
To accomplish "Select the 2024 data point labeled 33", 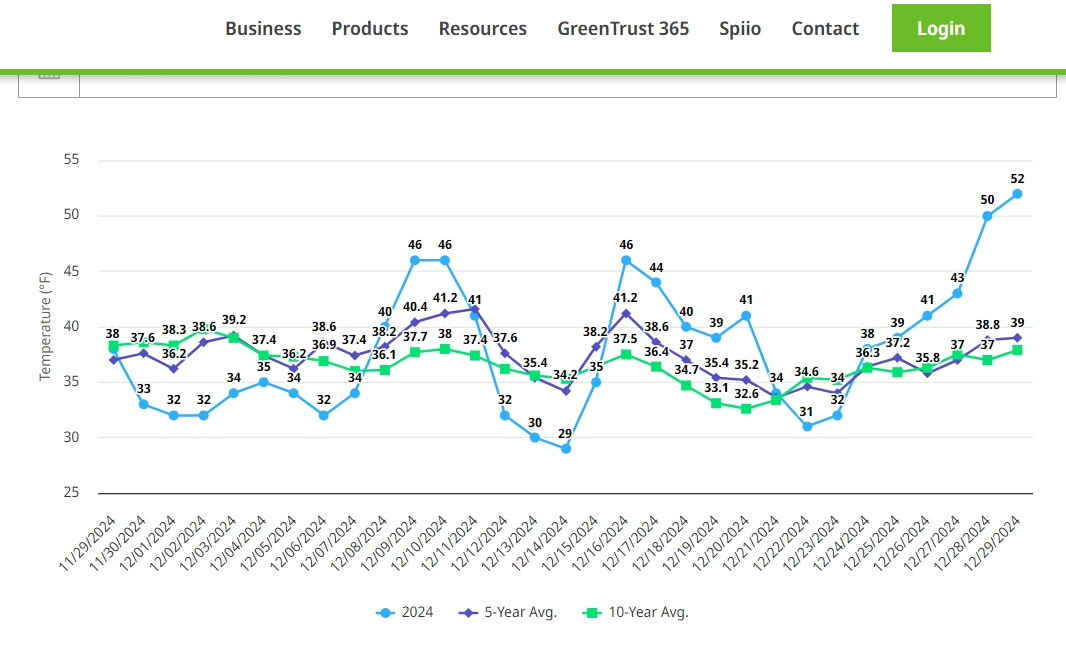I will 143,404.
